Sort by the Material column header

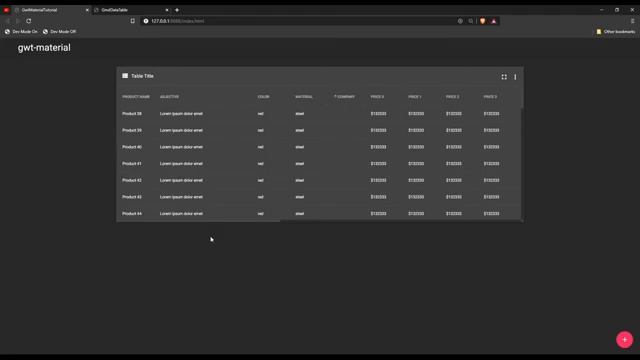coord(304,97)
